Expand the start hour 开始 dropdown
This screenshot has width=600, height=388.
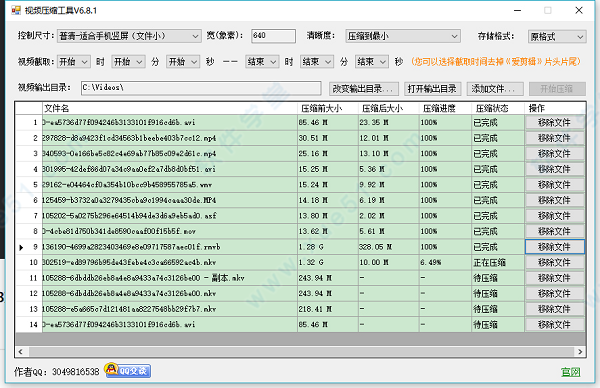tap(74, 62)
